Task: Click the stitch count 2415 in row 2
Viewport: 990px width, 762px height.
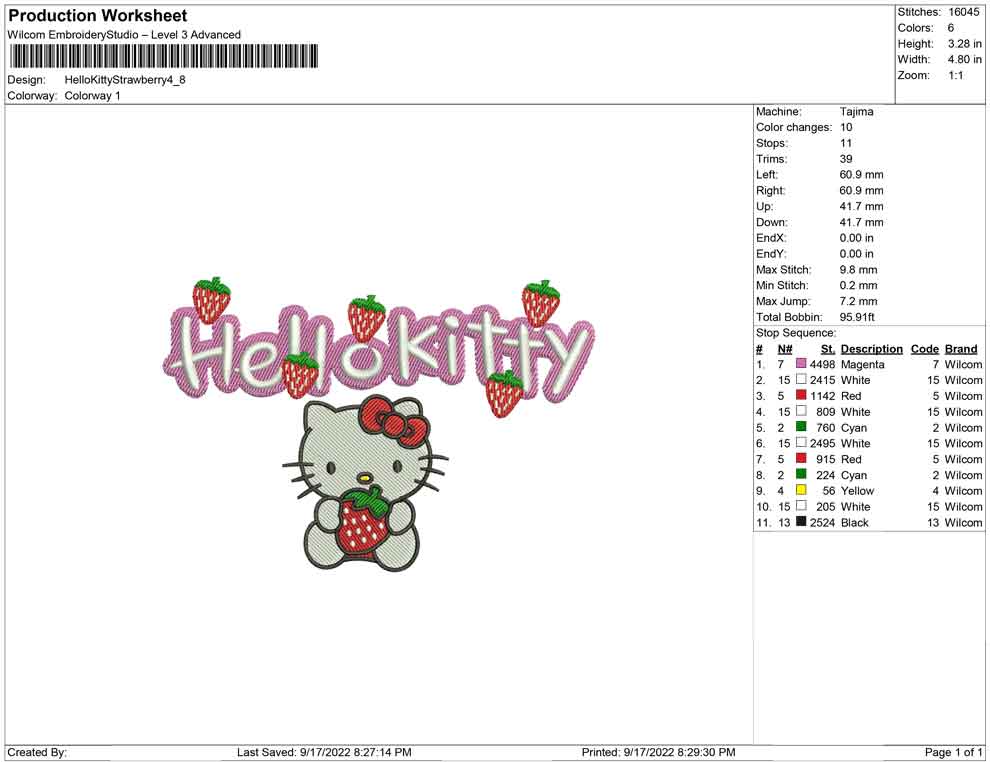Action: 823,380
